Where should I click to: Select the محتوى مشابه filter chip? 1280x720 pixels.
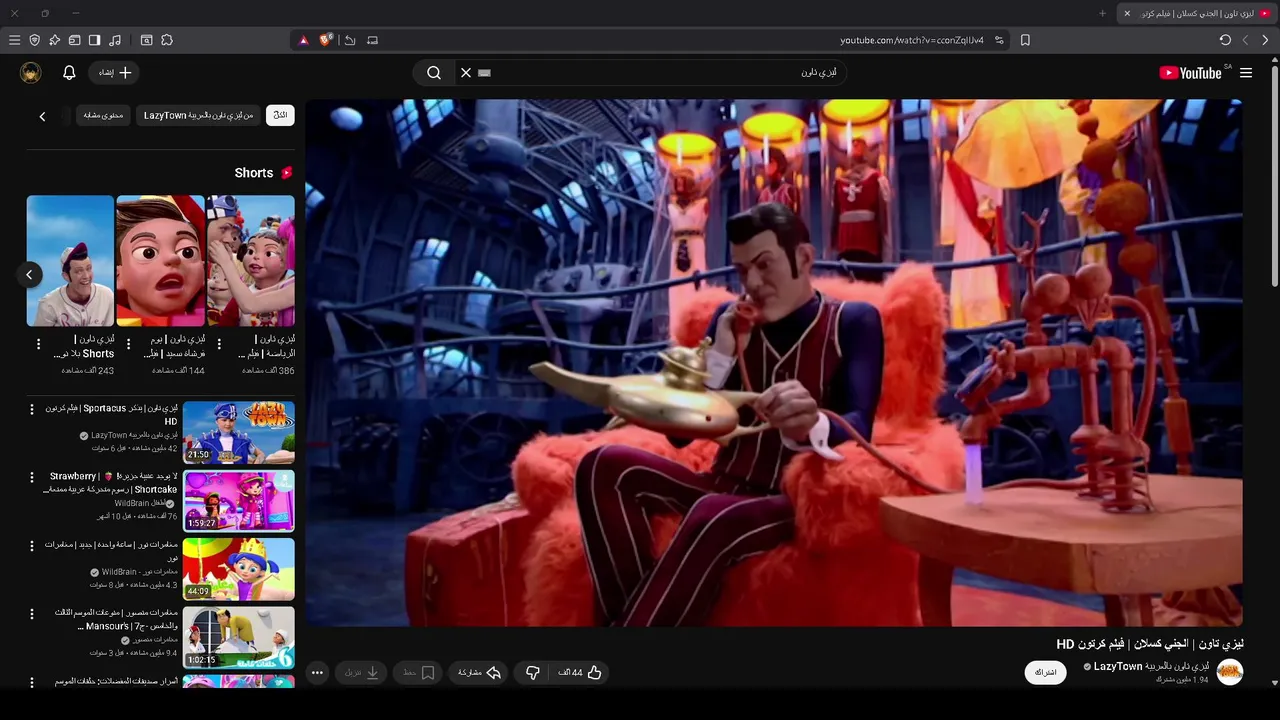coord(103,115)
